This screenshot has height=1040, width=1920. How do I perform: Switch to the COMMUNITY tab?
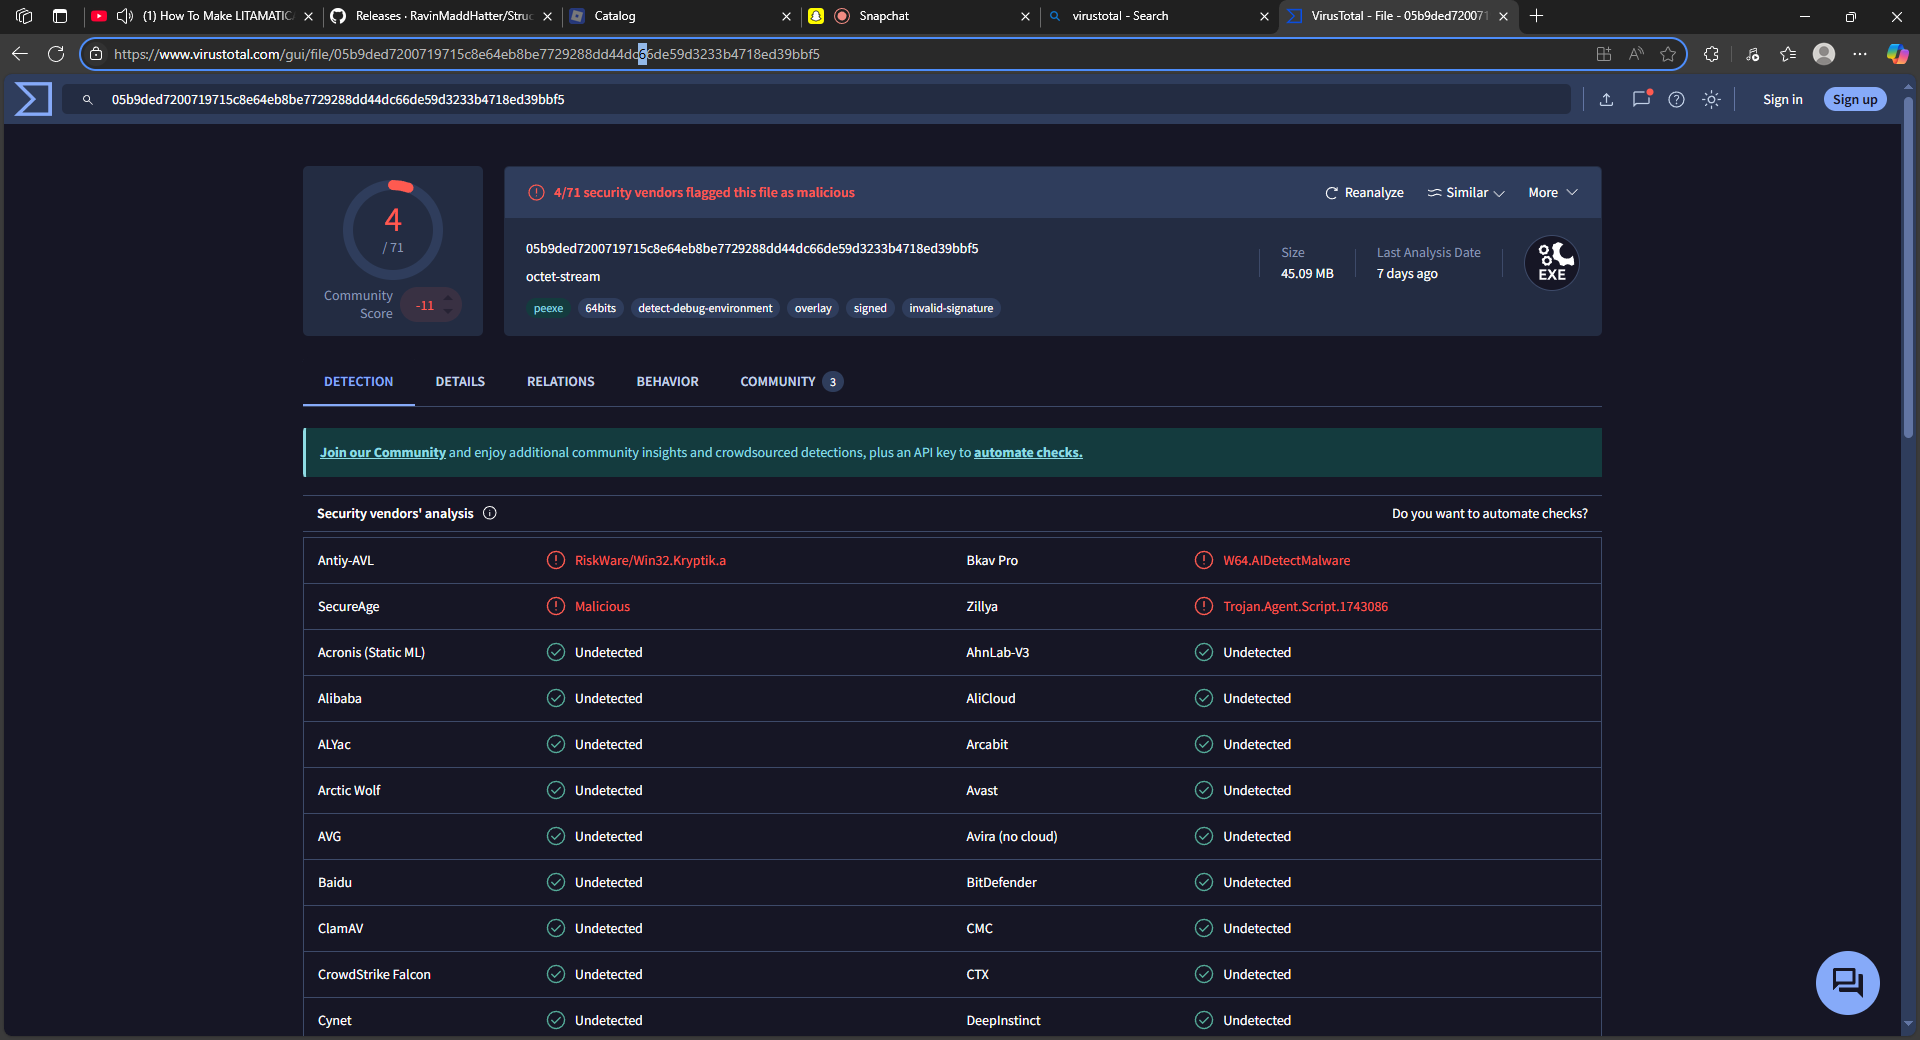791,382
